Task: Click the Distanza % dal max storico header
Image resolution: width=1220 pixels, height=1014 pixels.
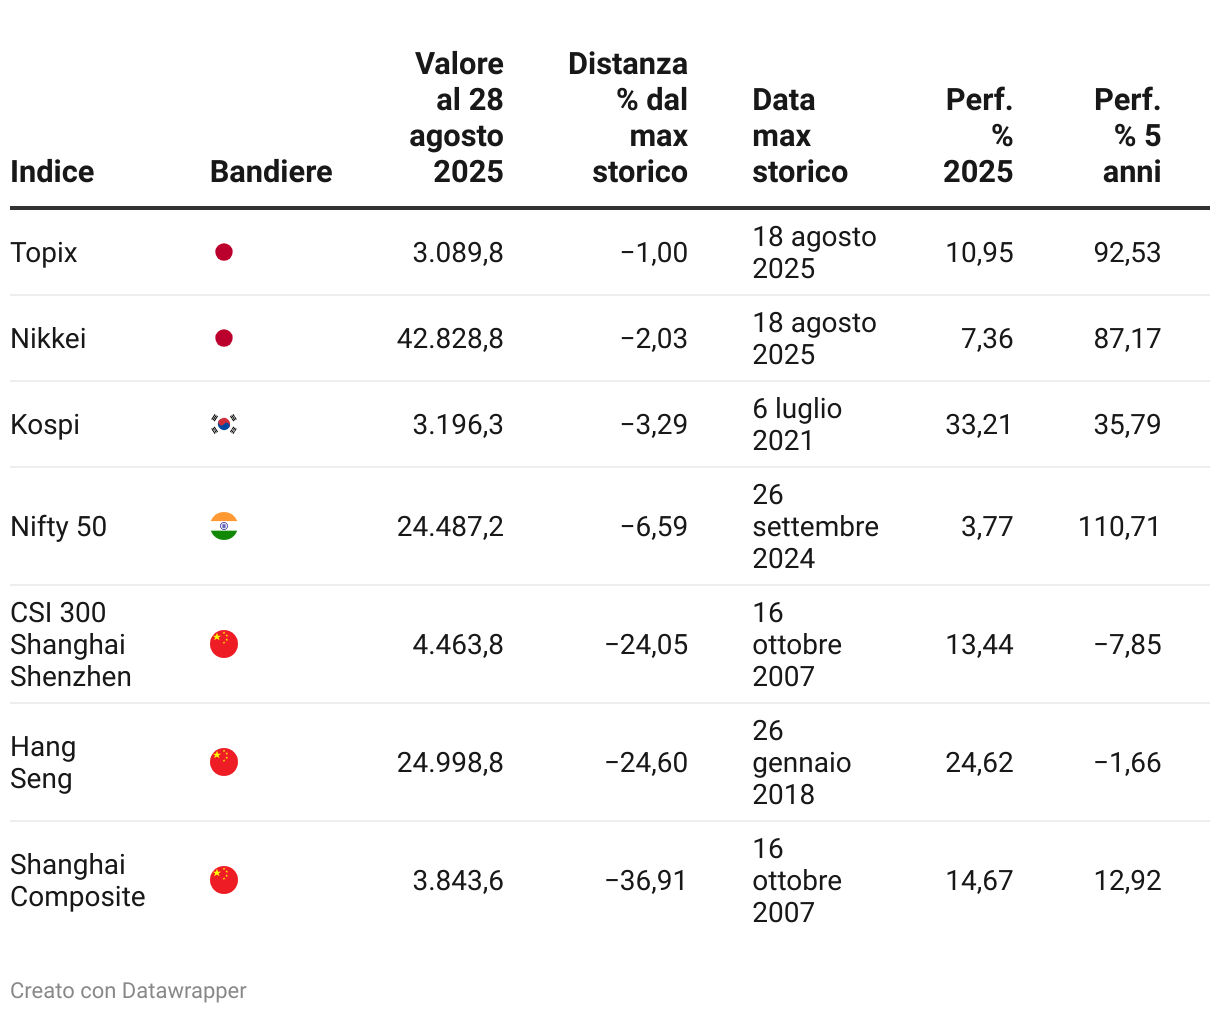Action: click(x=629, y=118)
